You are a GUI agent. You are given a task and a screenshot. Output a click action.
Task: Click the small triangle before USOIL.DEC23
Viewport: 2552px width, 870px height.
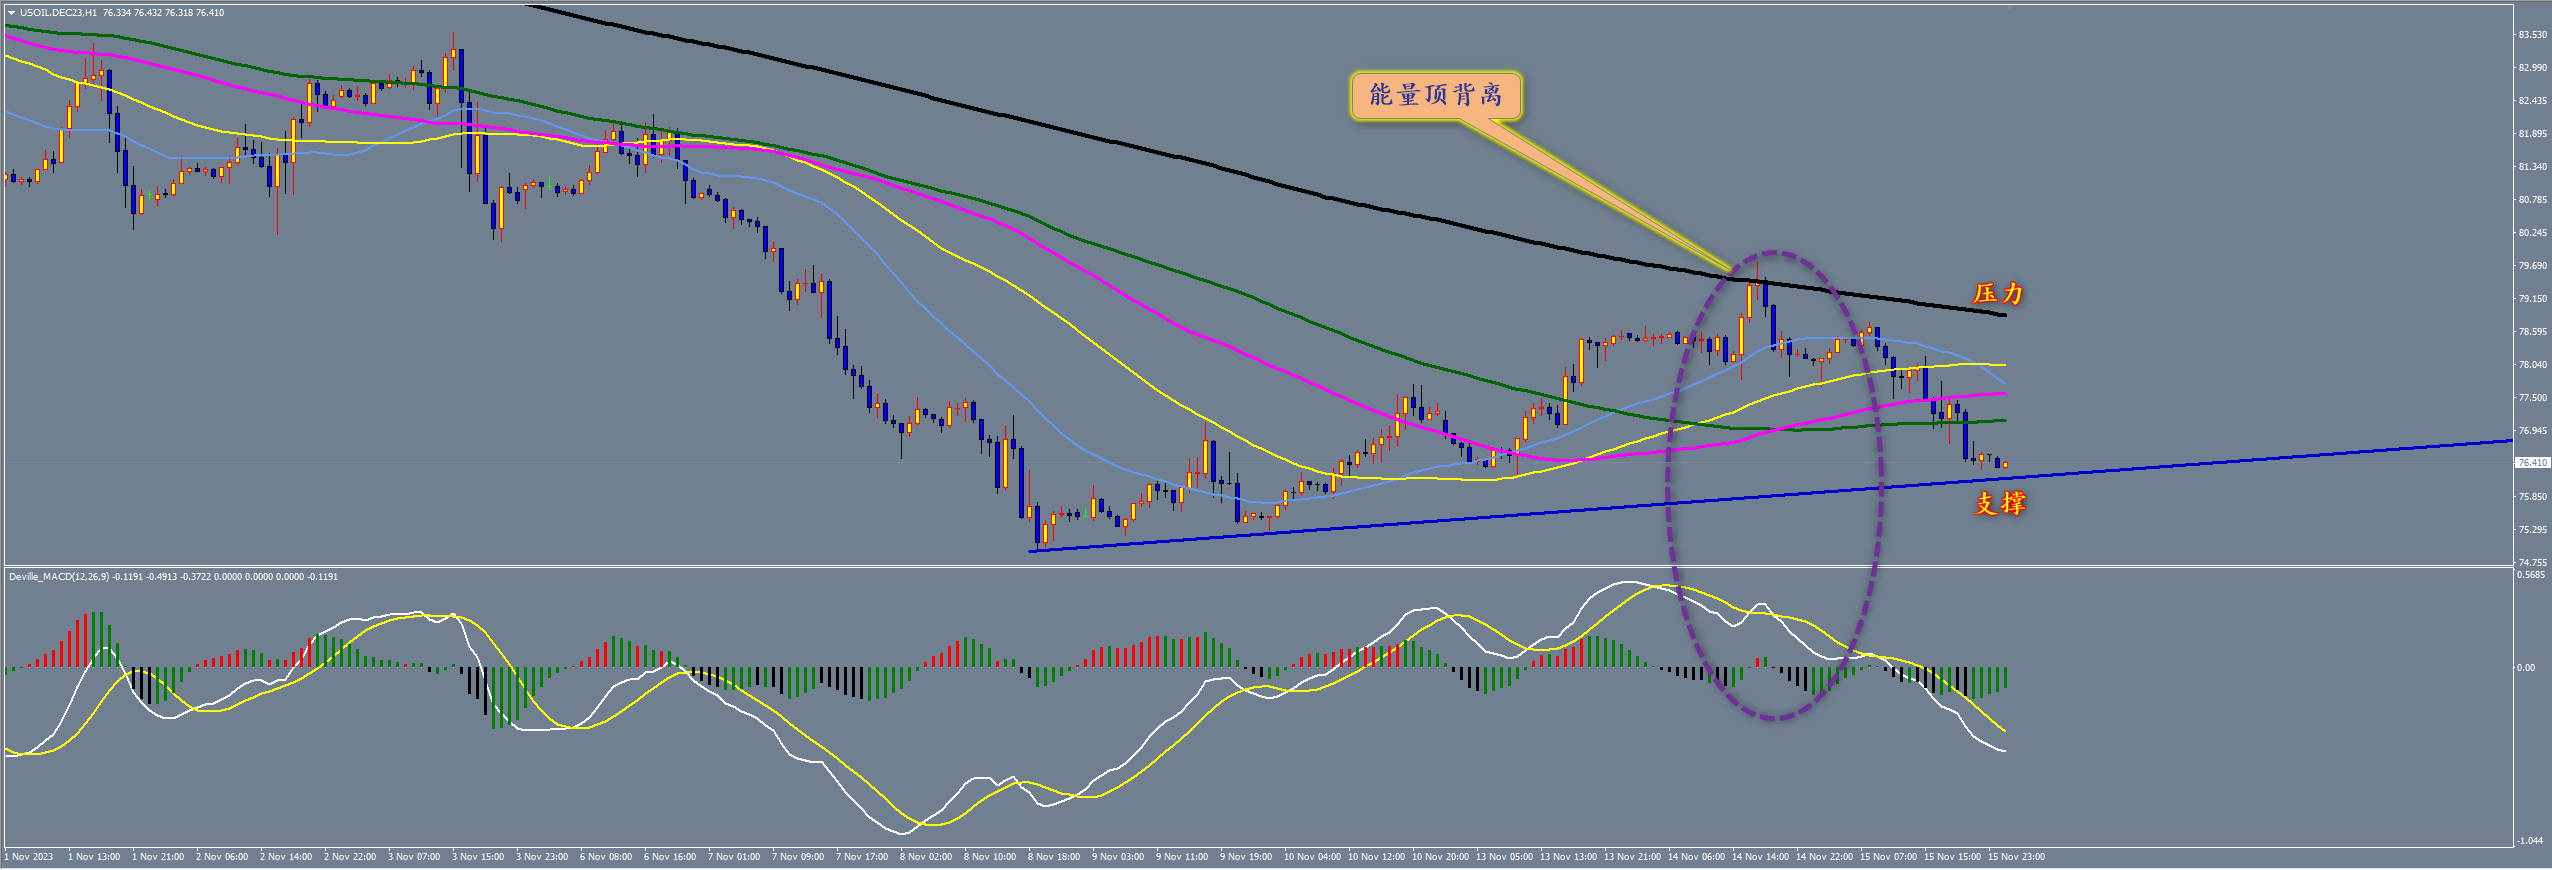pos(12,13)
